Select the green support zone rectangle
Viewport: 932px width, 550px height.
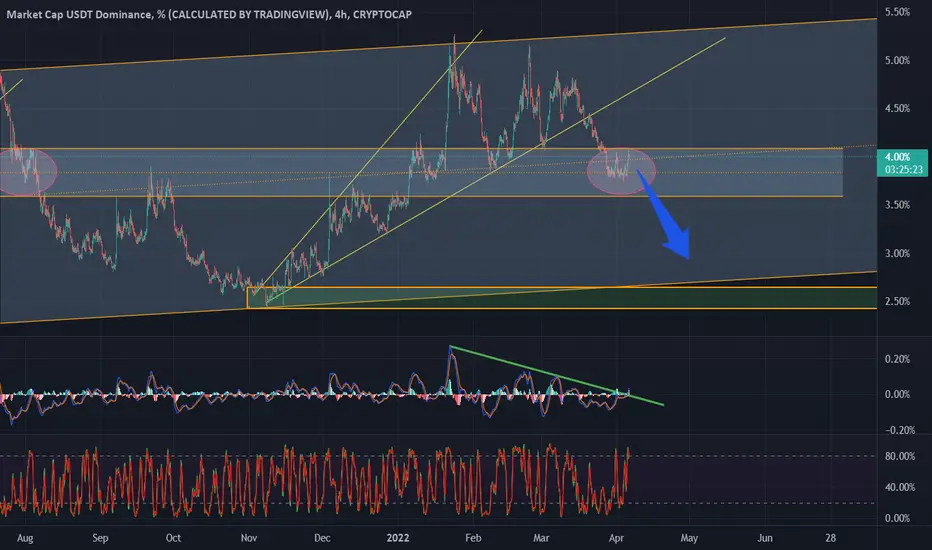point(562,298)
